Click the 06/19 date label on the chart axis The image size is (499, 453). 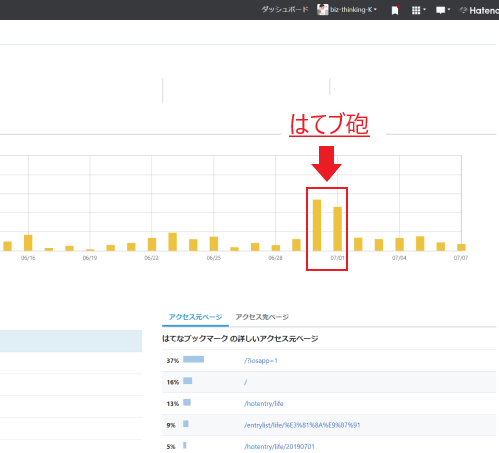click(90, 258)
